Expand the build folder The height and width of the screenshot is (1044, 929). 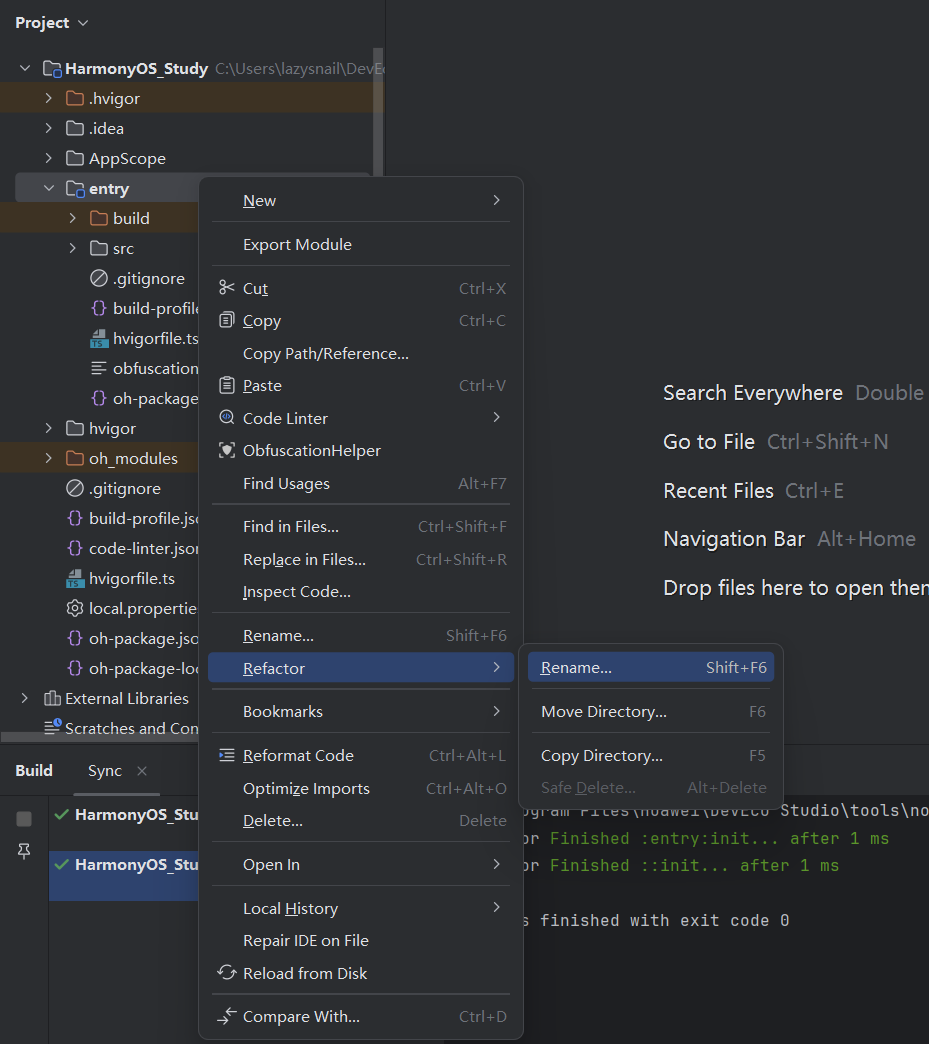click(73, 218)
